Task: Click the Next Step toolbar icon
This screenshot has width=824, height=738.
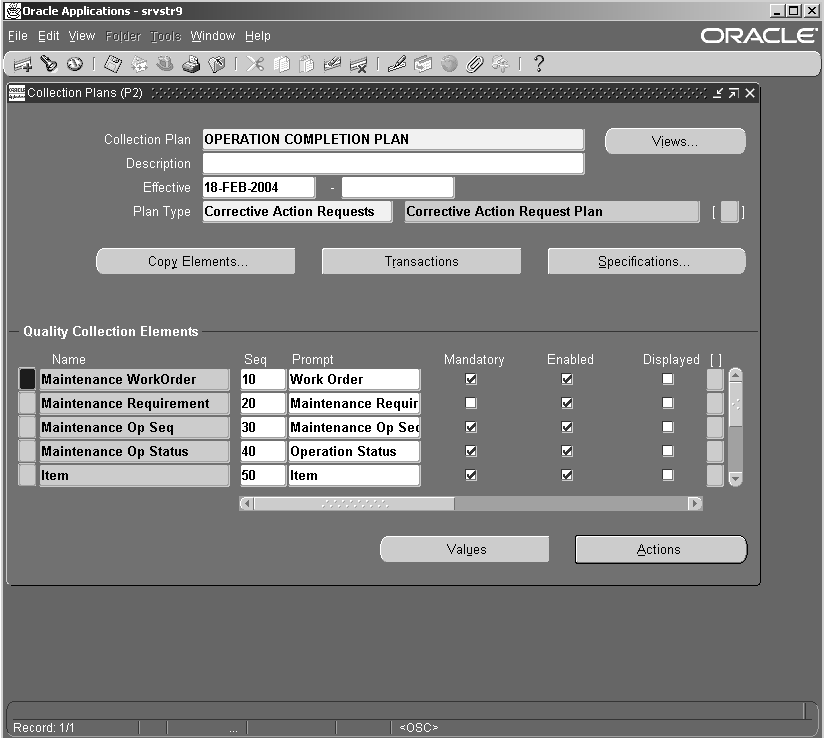Action: (x=139, y=64)
